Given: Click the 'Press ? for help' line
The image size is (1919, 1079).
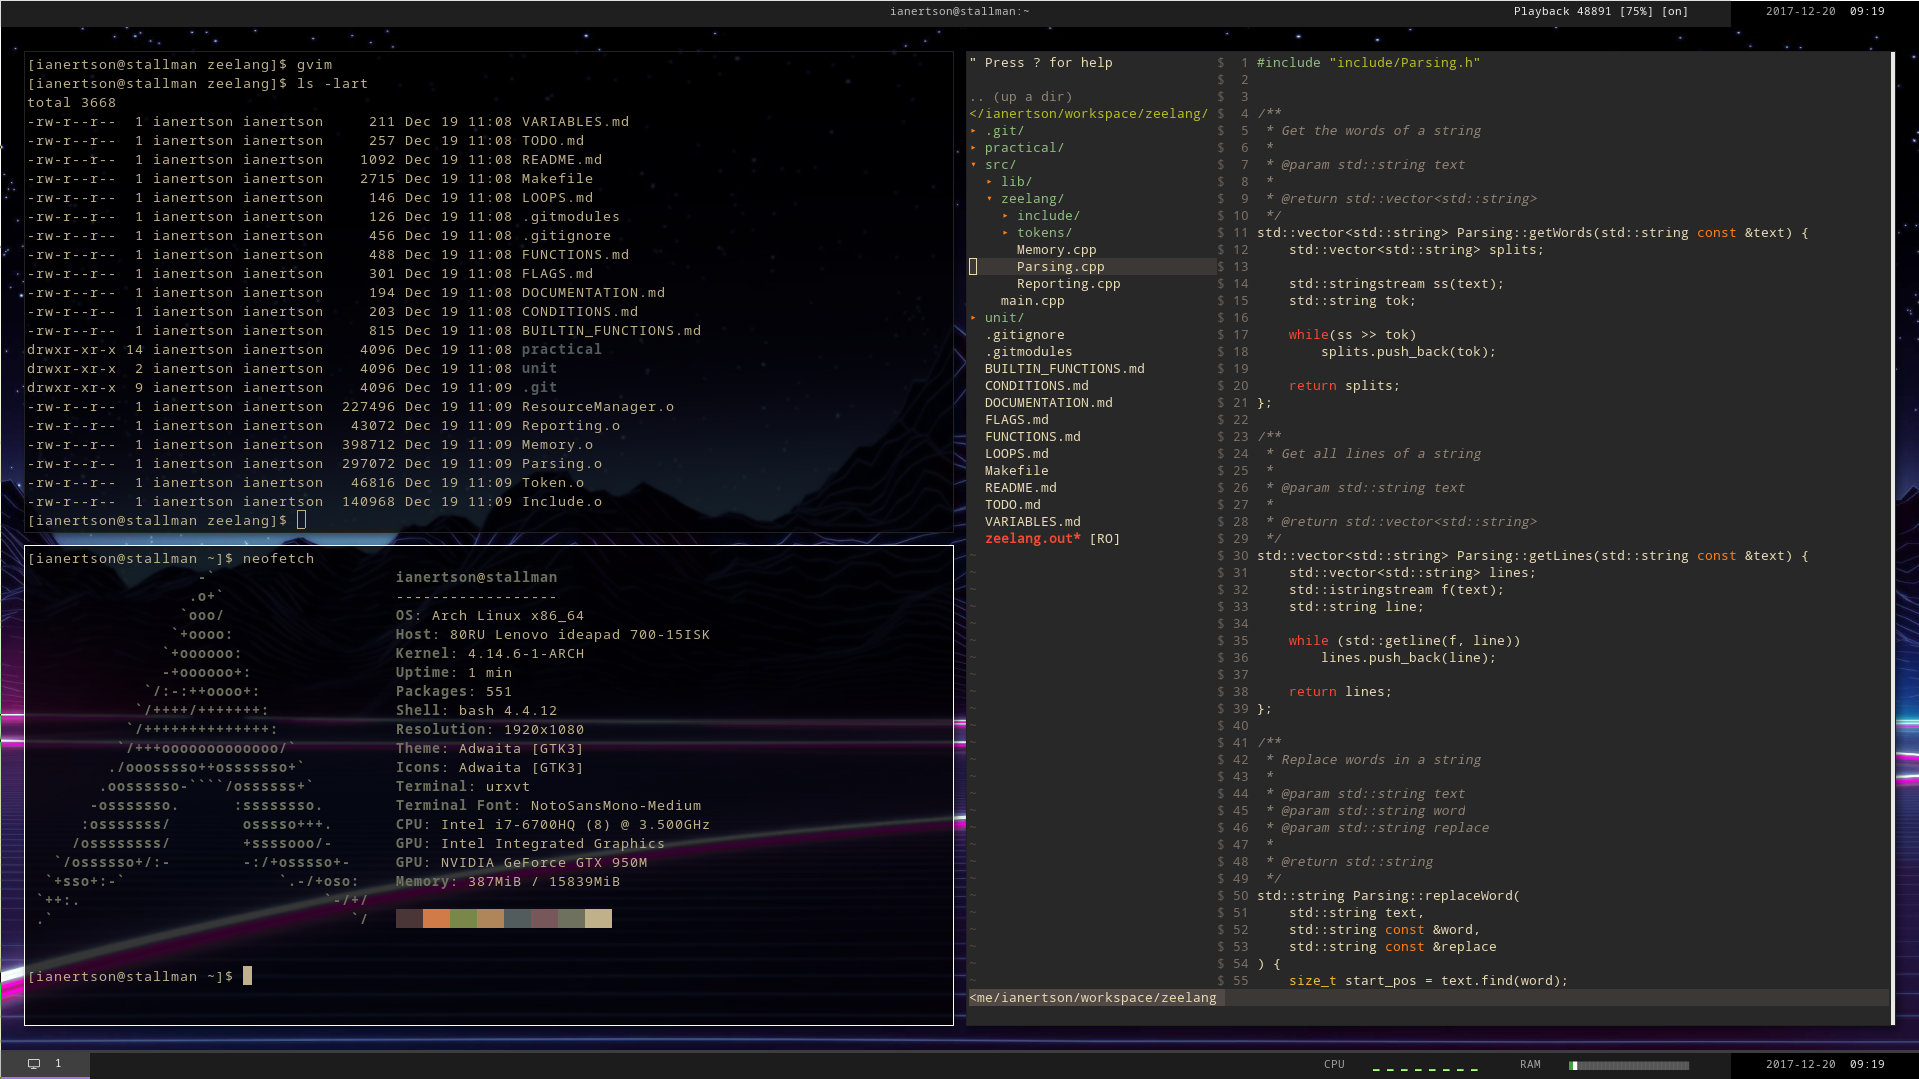Looking at the screenshot, I should [x=1040, y=63].
